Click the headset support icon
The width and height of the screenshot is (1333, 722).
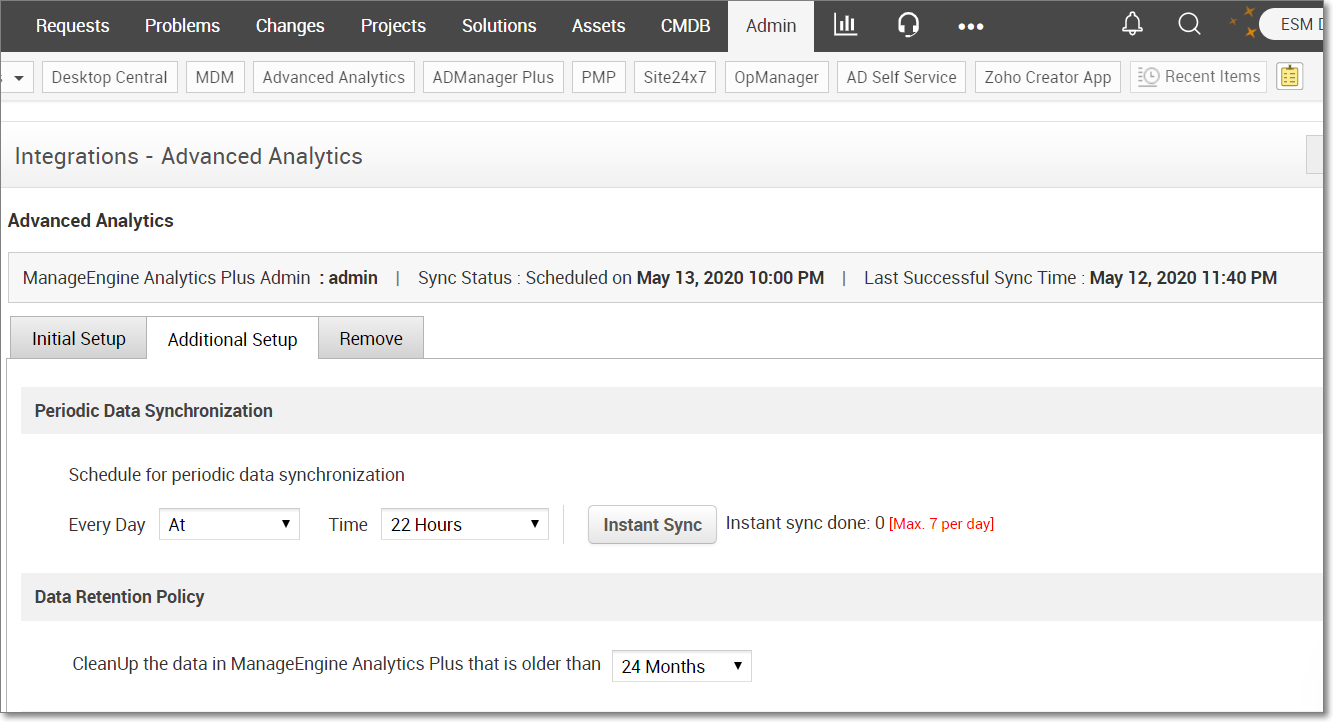coord(908,26)
